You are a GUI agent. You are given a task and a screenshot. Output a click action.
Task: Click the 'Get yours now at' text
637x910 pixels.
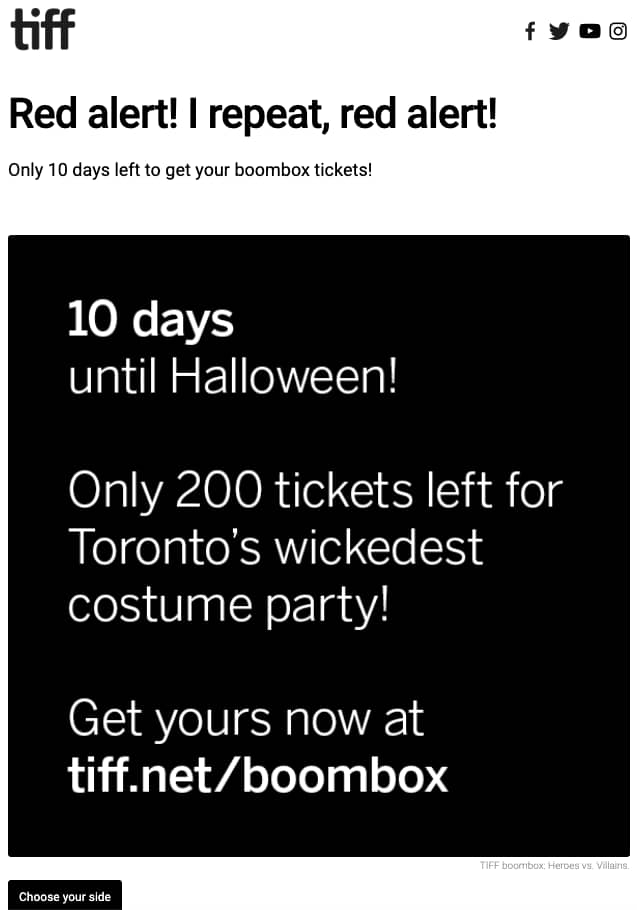pyautogui.click(x=245, y=718)
